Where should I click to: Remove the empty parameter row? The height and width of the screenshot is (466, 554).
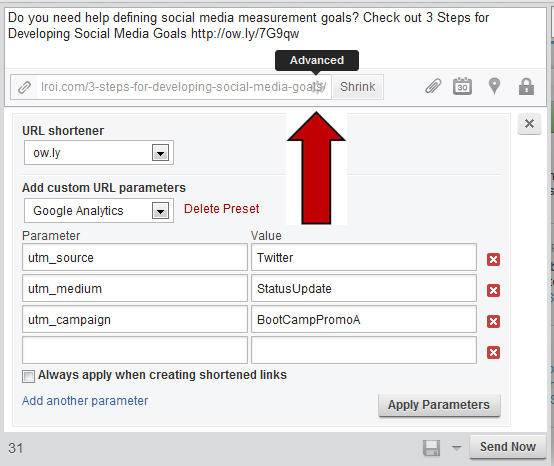tap(493, 352)
